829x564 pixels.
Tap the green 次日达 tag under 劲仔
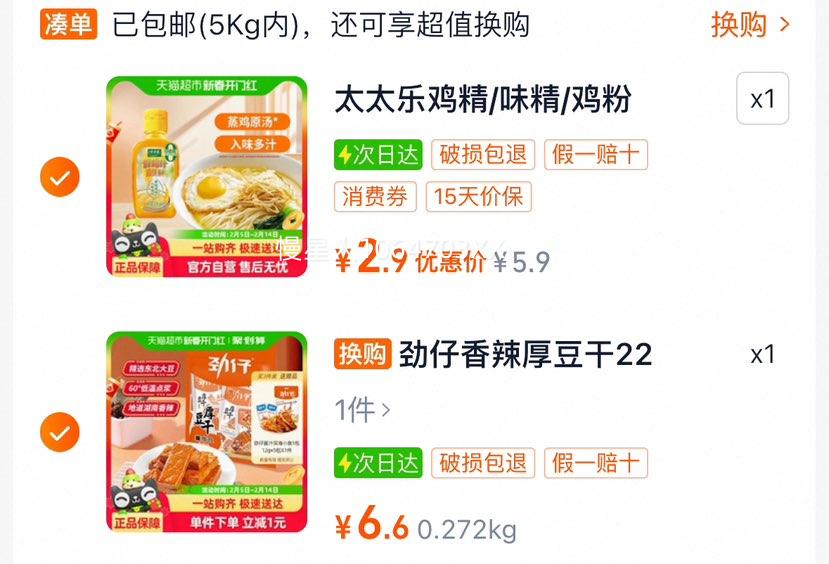pos(378,463)
